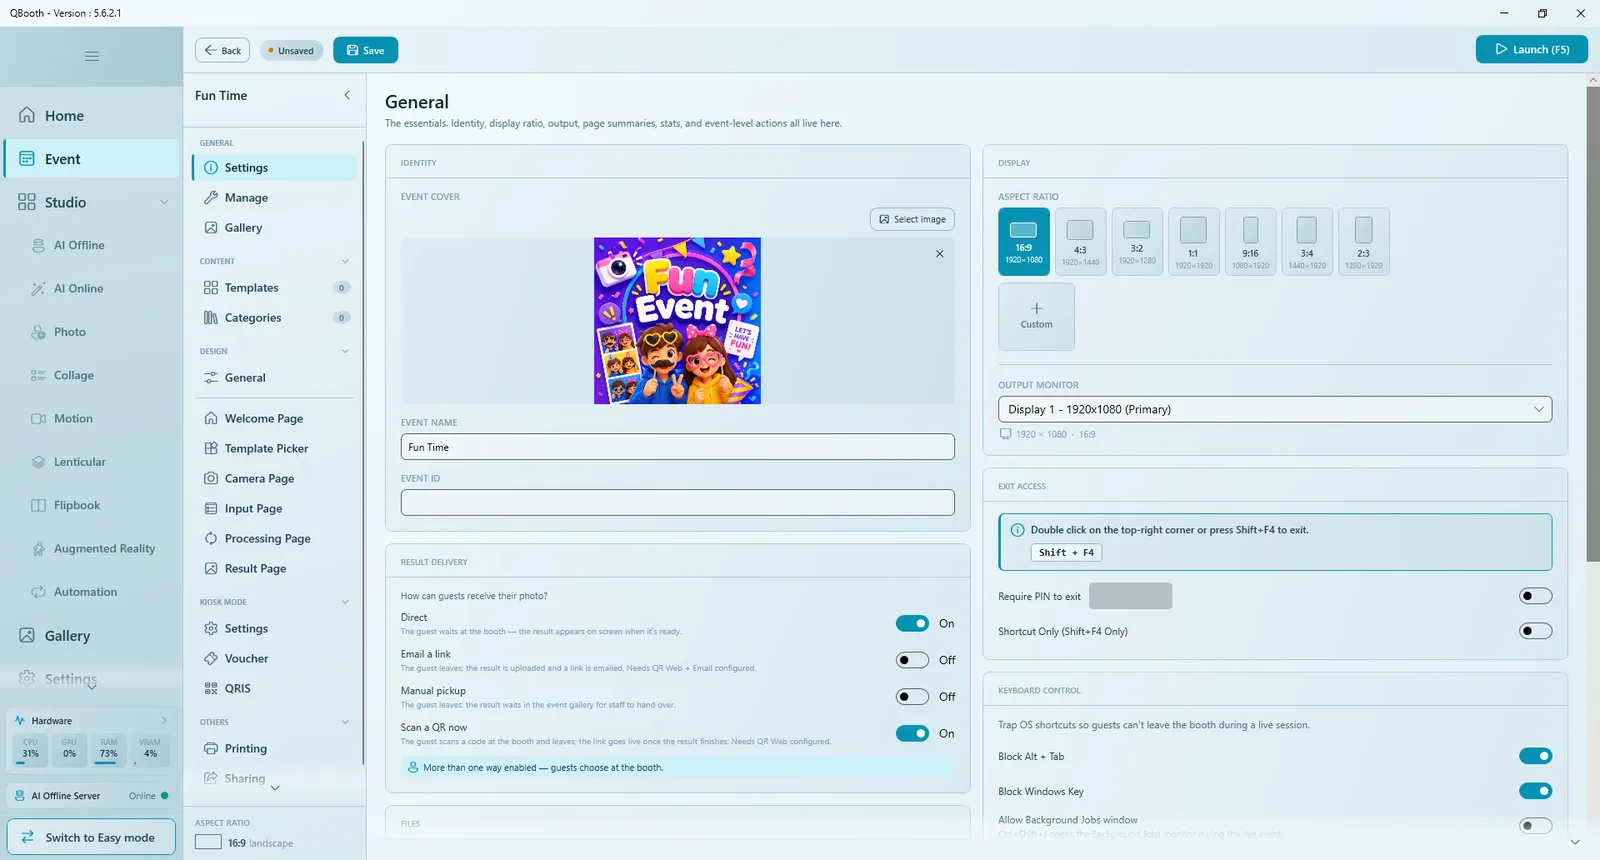Open the Printing printer icon
Screen dimensions: 1600x860
point(211,749)
